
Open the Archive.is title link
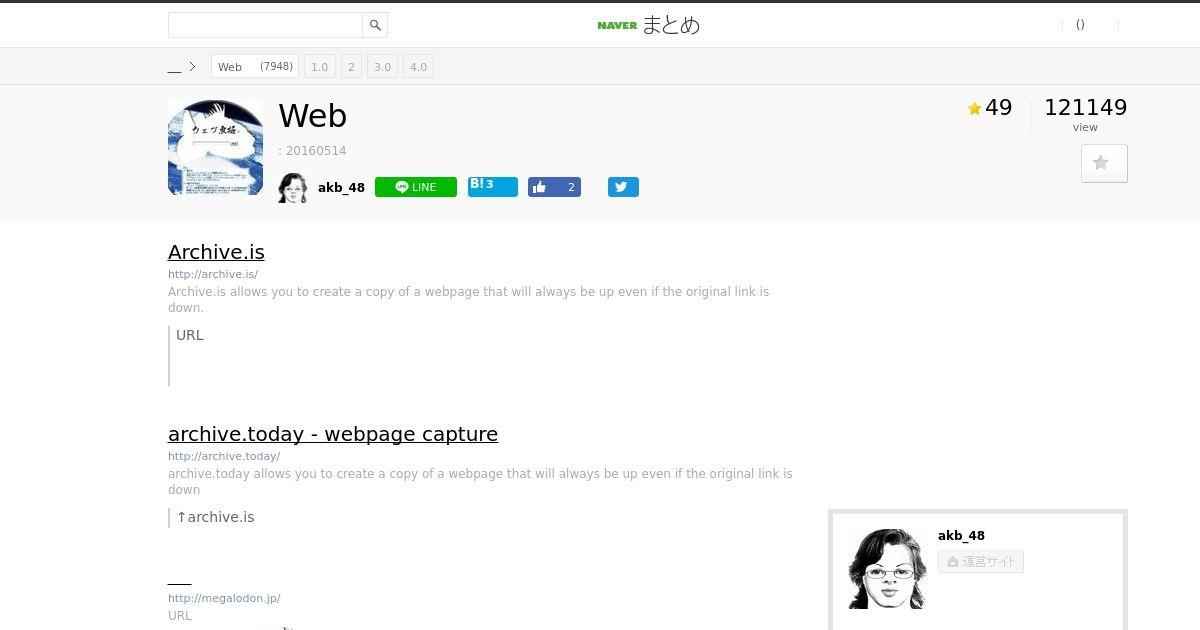click(216, 252)
